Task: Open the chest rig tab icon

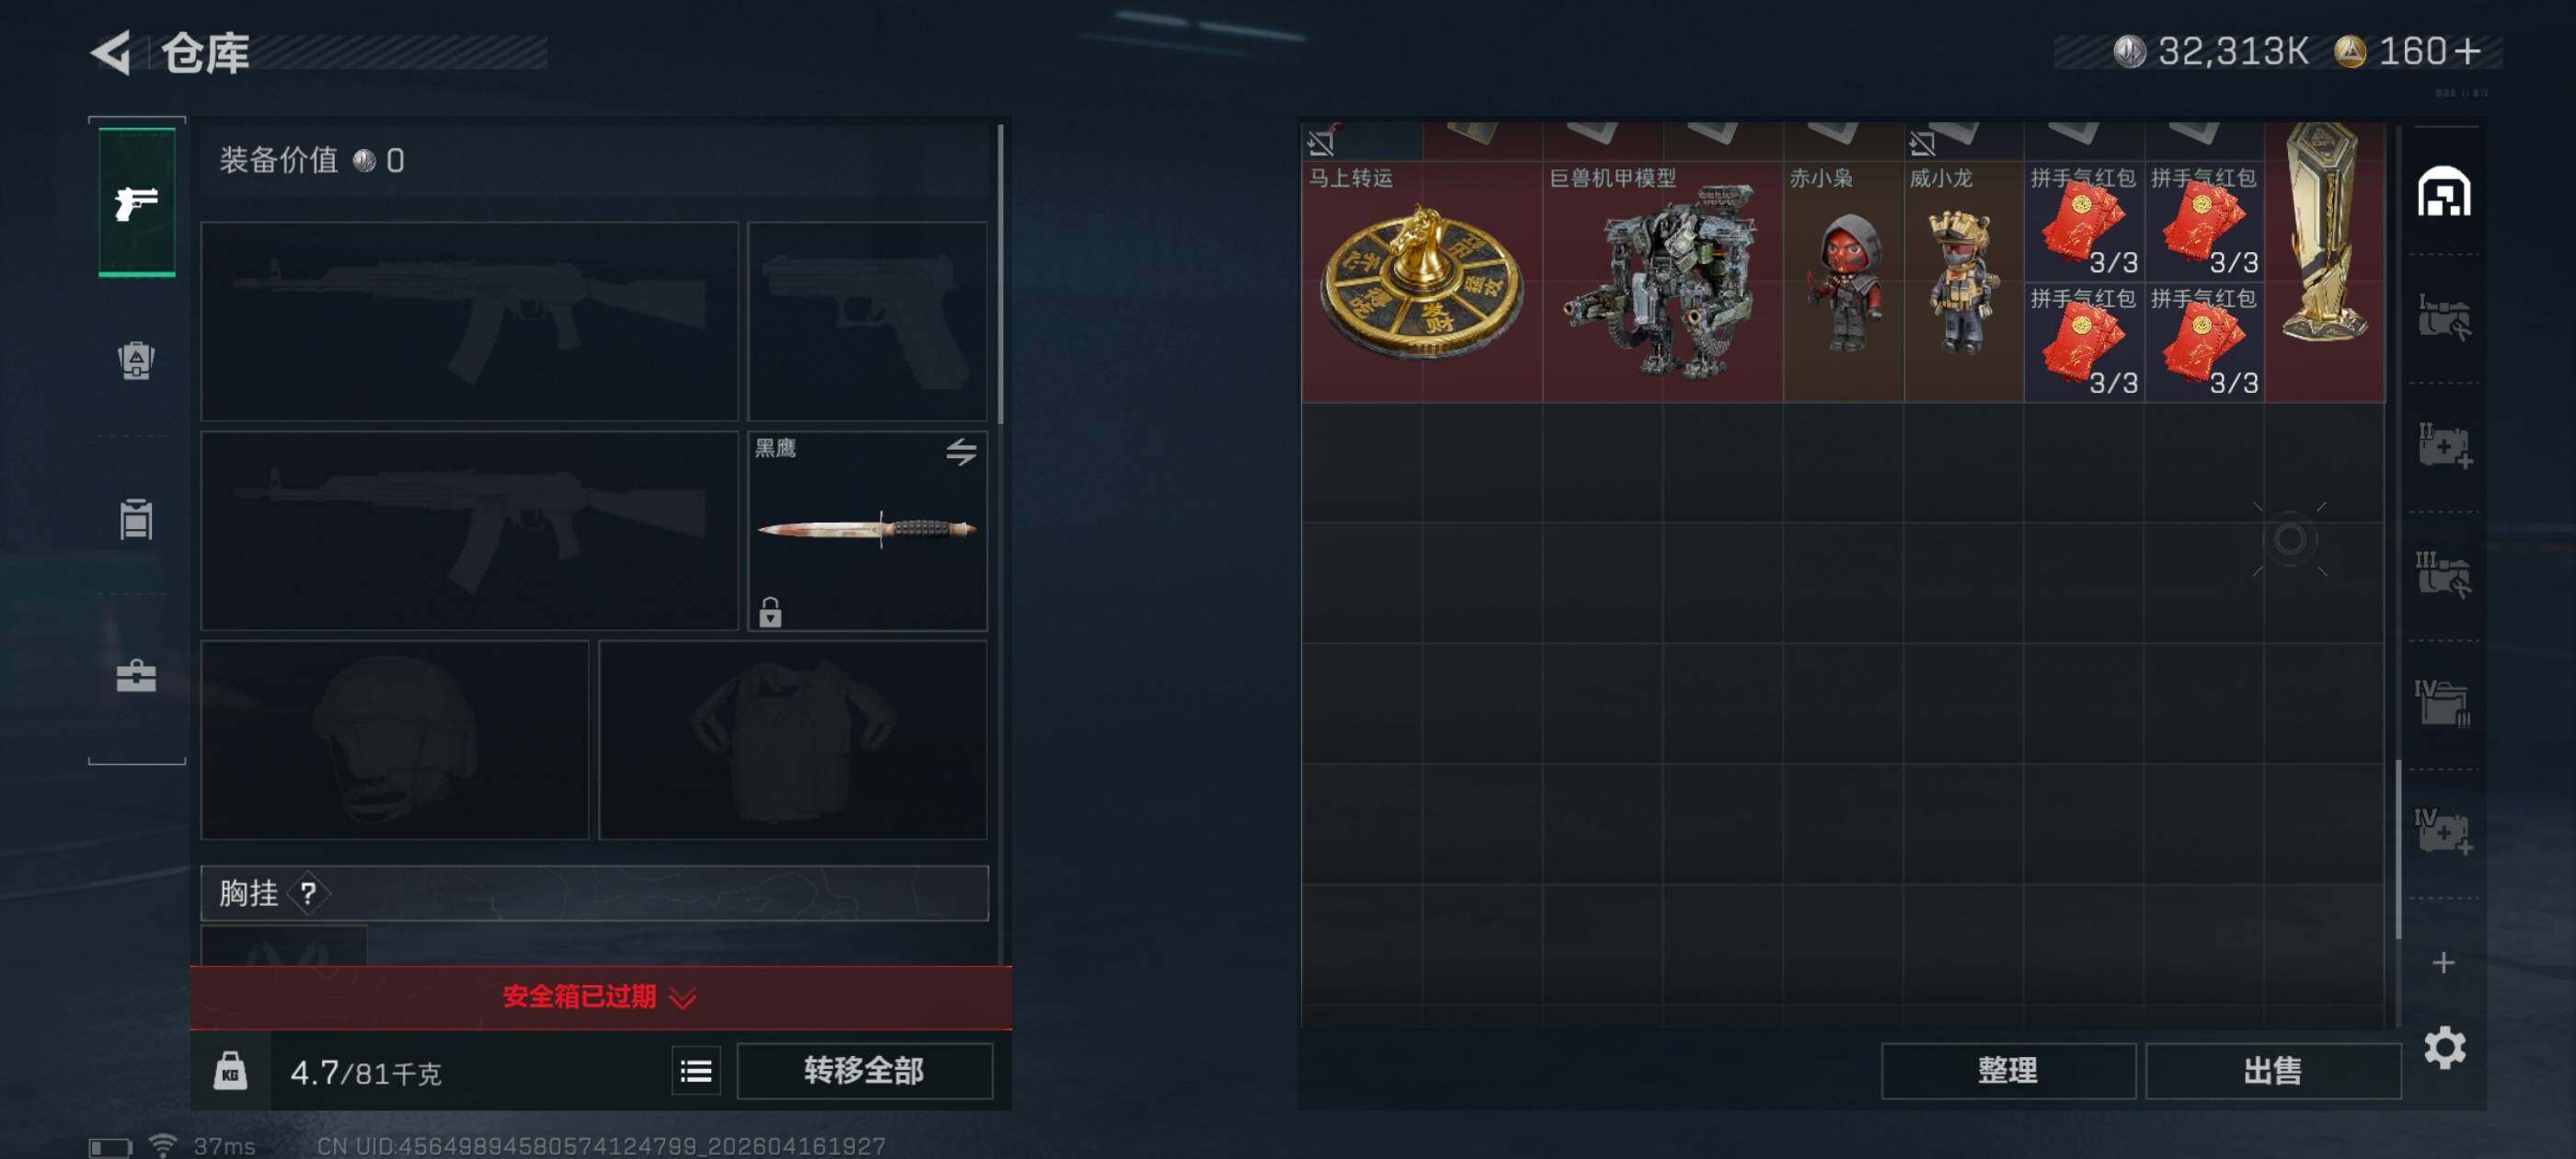Action: coord(136,519)
